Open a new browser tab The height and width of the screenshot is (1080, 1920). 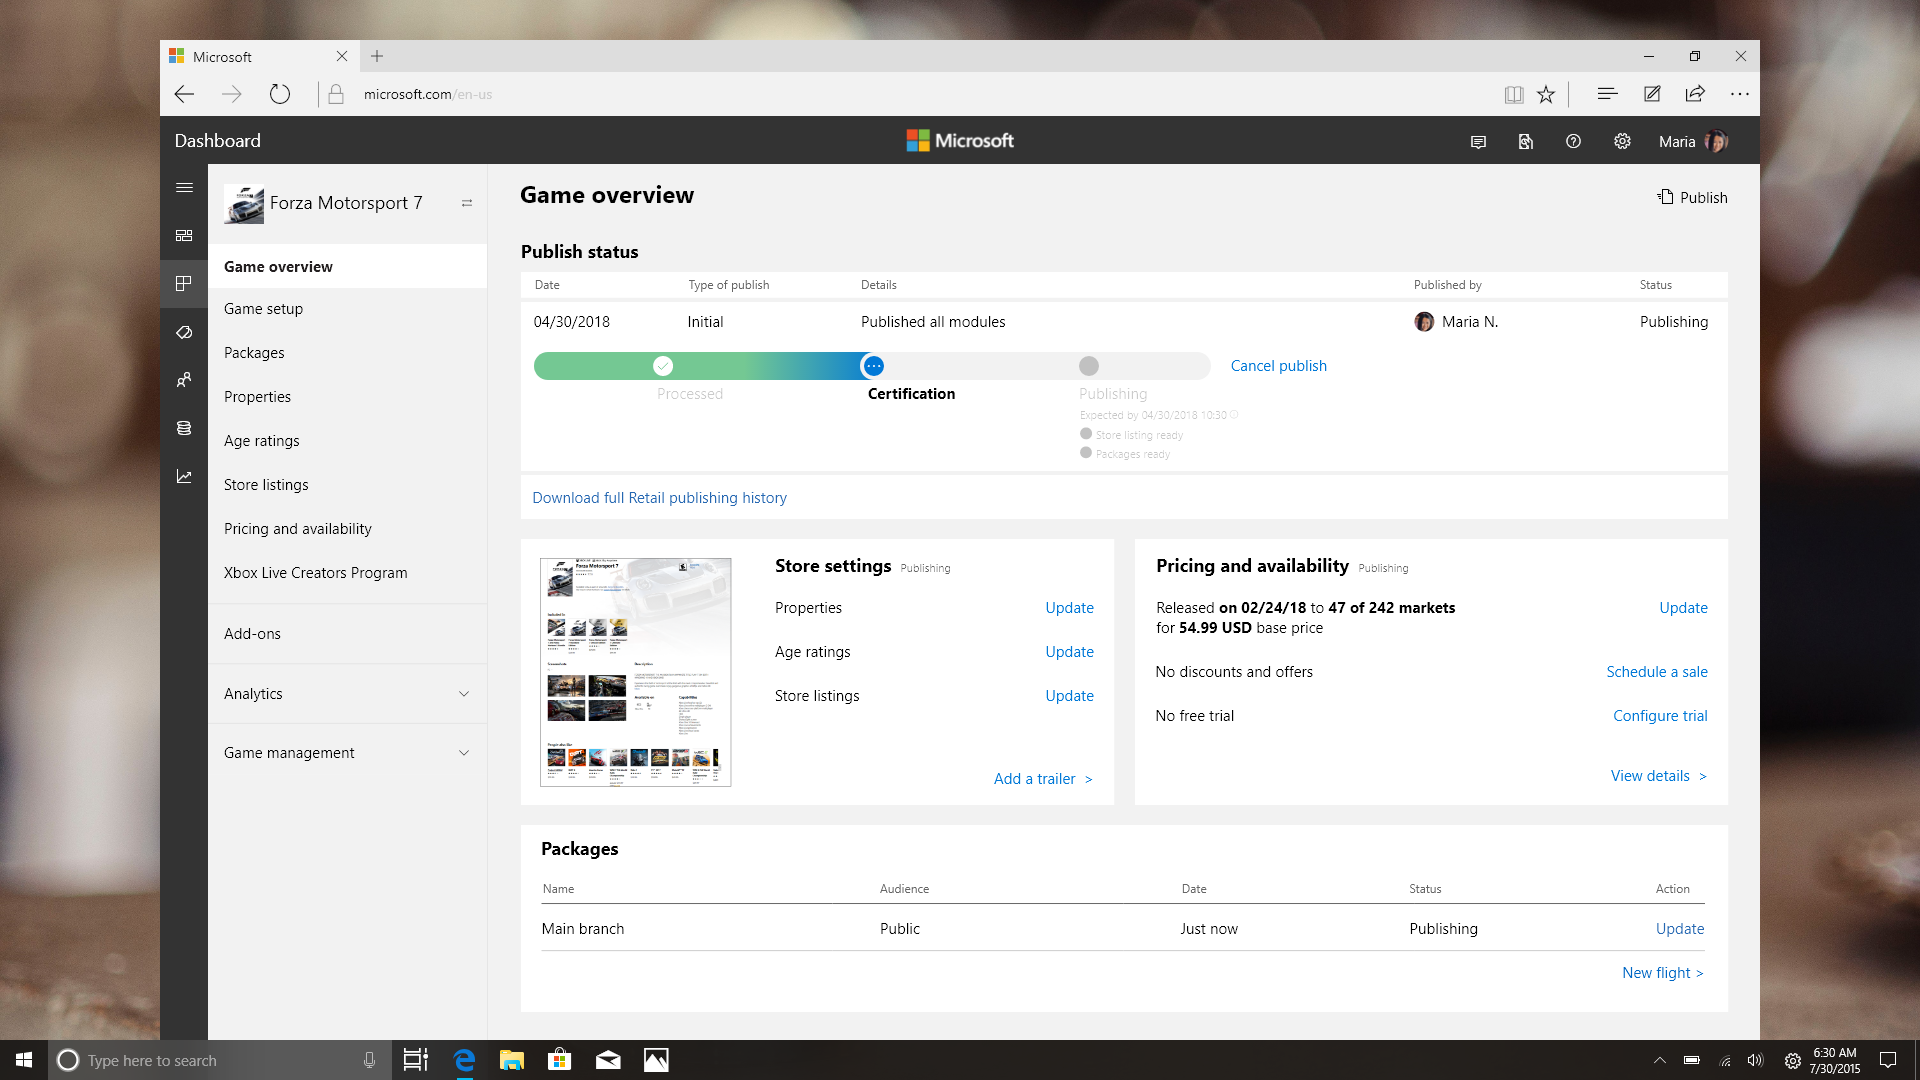click(x=377, y=57)
